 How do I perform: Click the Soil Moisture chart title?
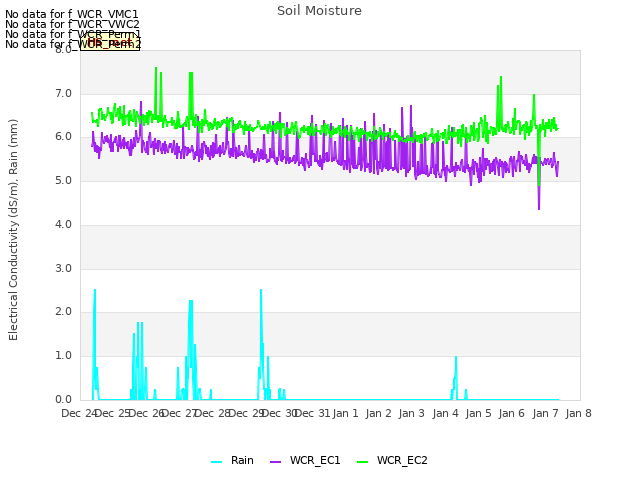(319, 11)
